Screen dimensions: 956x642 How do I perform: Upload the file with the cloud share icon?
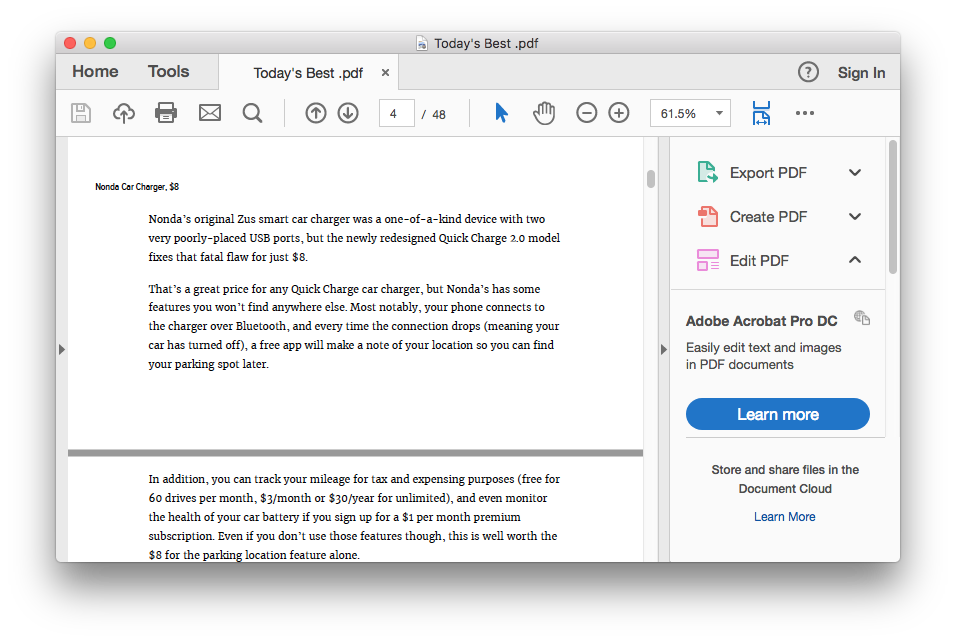123,113
